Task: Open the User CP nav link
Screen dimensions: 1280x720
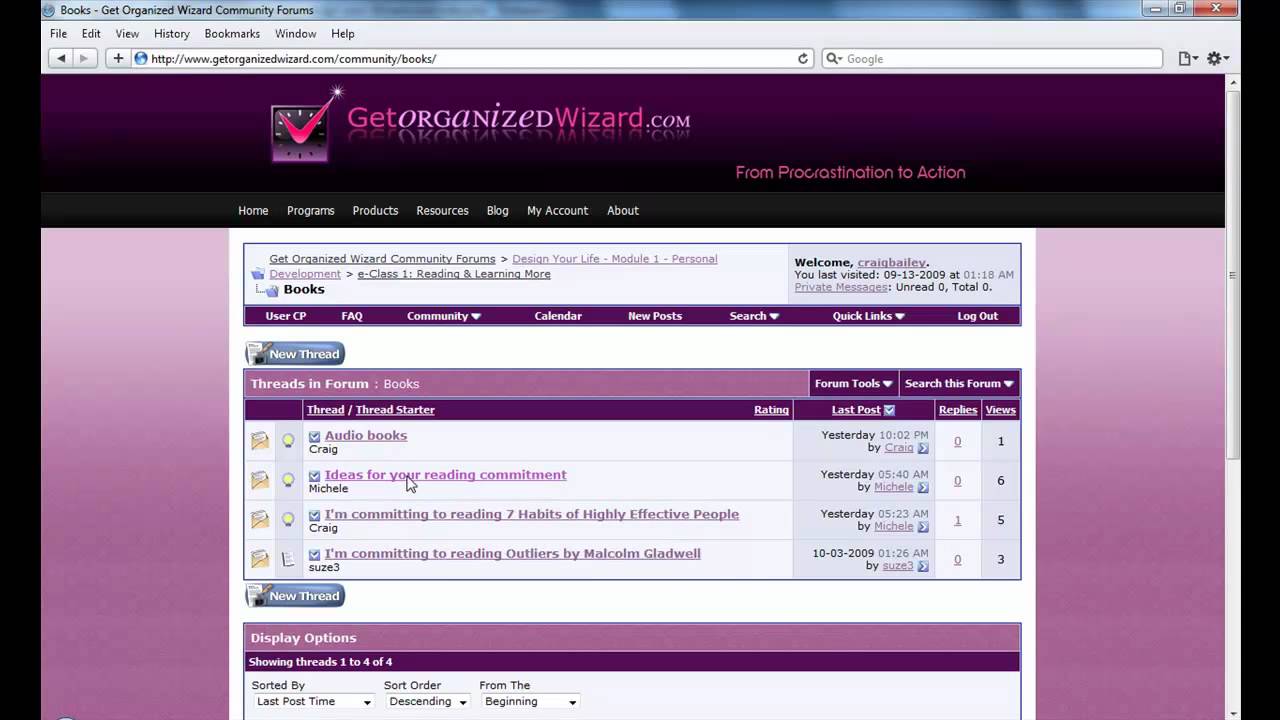Action: click(x=286, y=316)
